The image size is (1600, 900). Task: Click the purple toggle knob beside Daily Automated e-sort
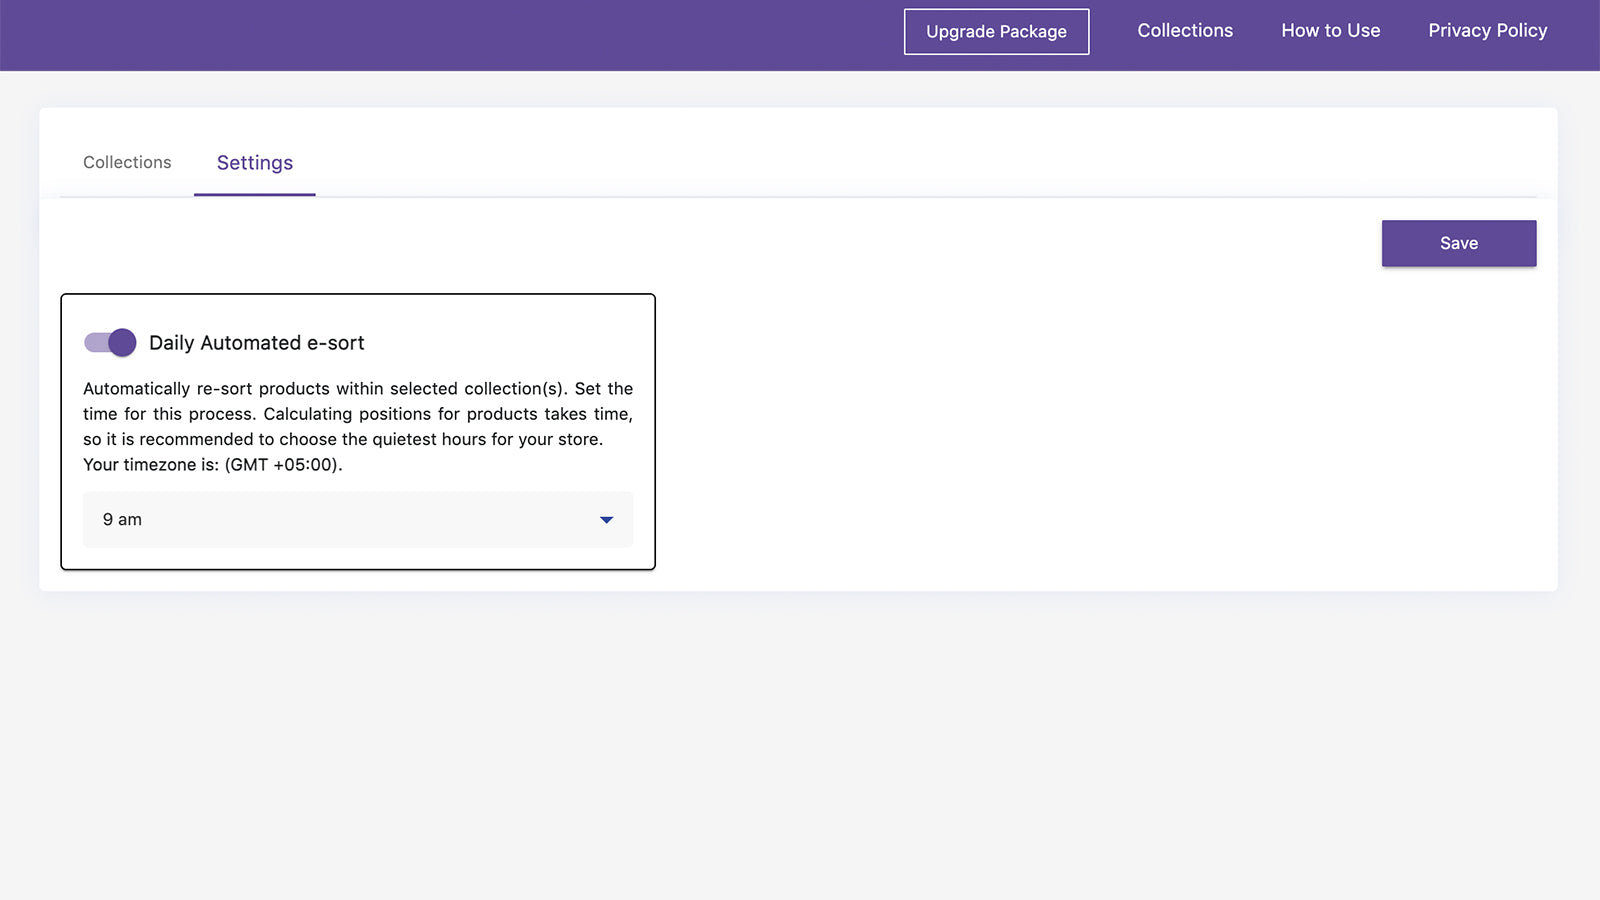[120, 342]
